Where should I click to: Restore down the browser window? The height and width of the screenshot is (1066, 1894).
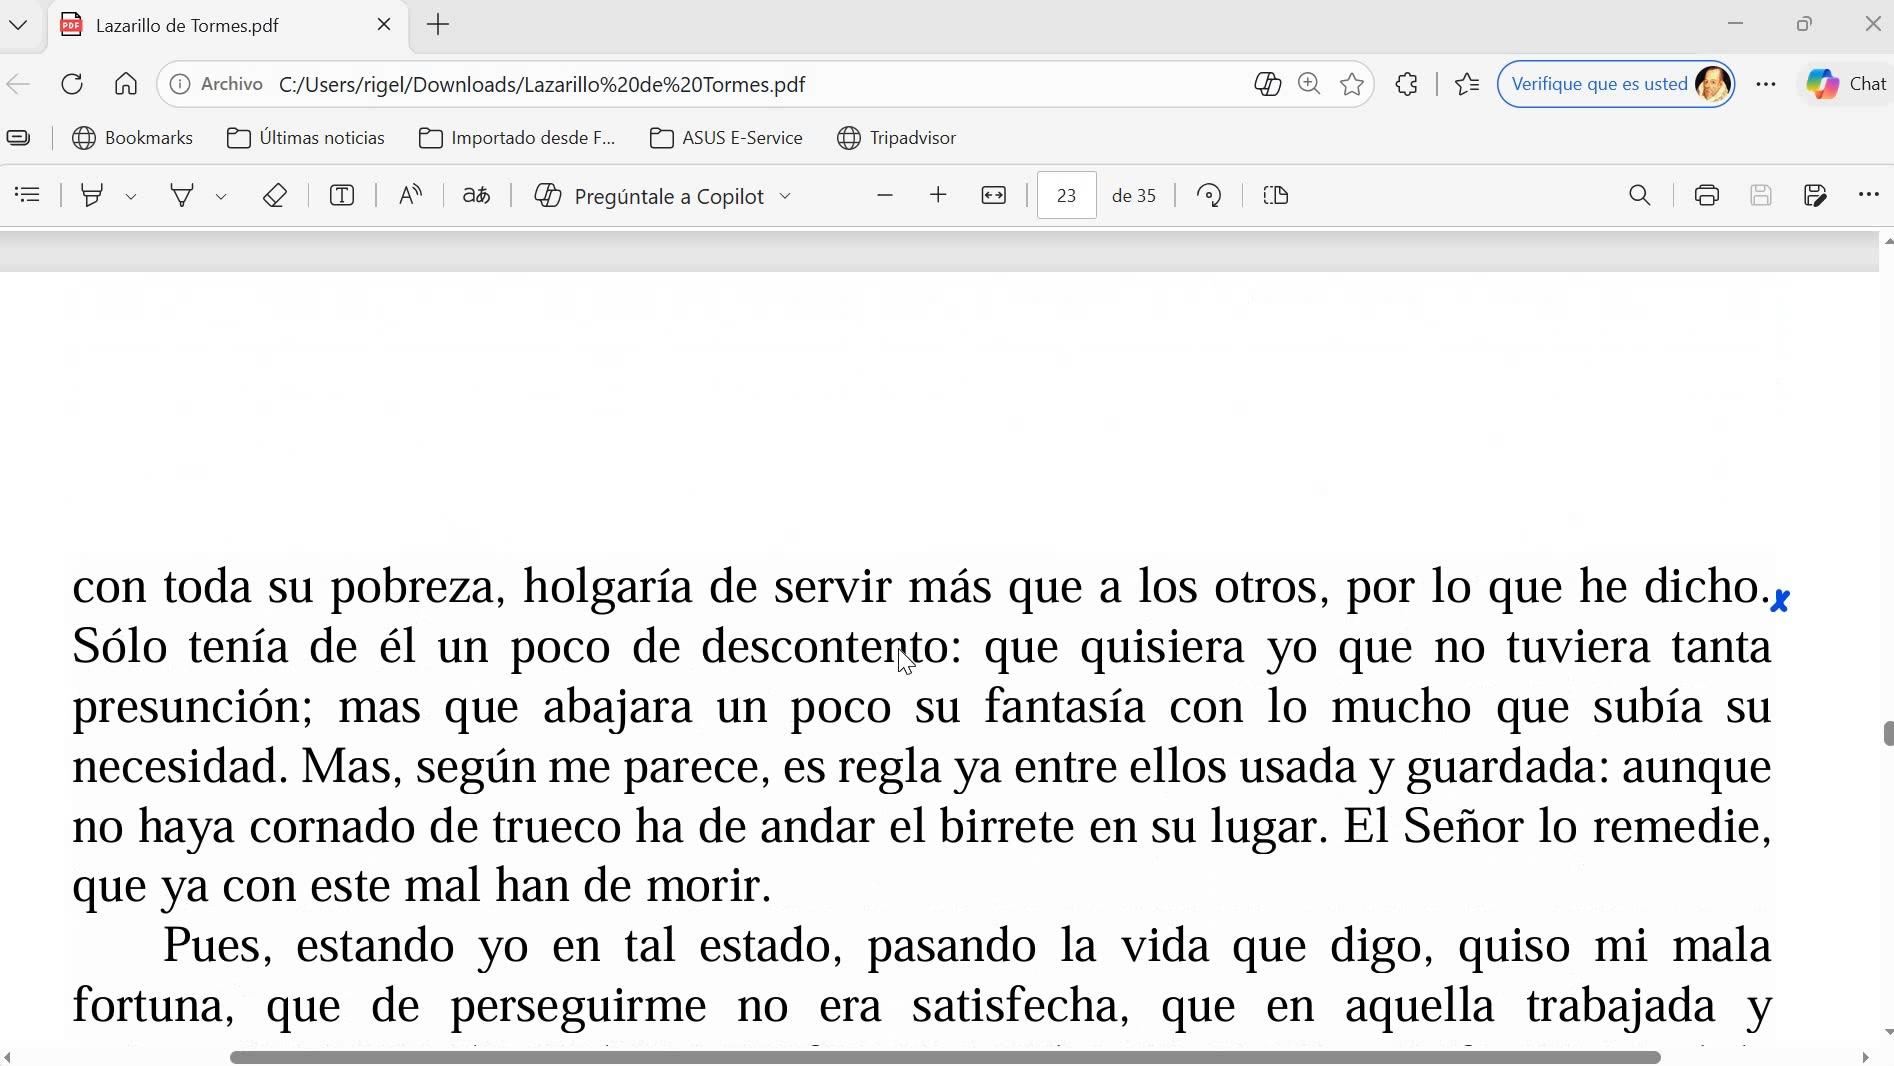(x=1804, y=24)
